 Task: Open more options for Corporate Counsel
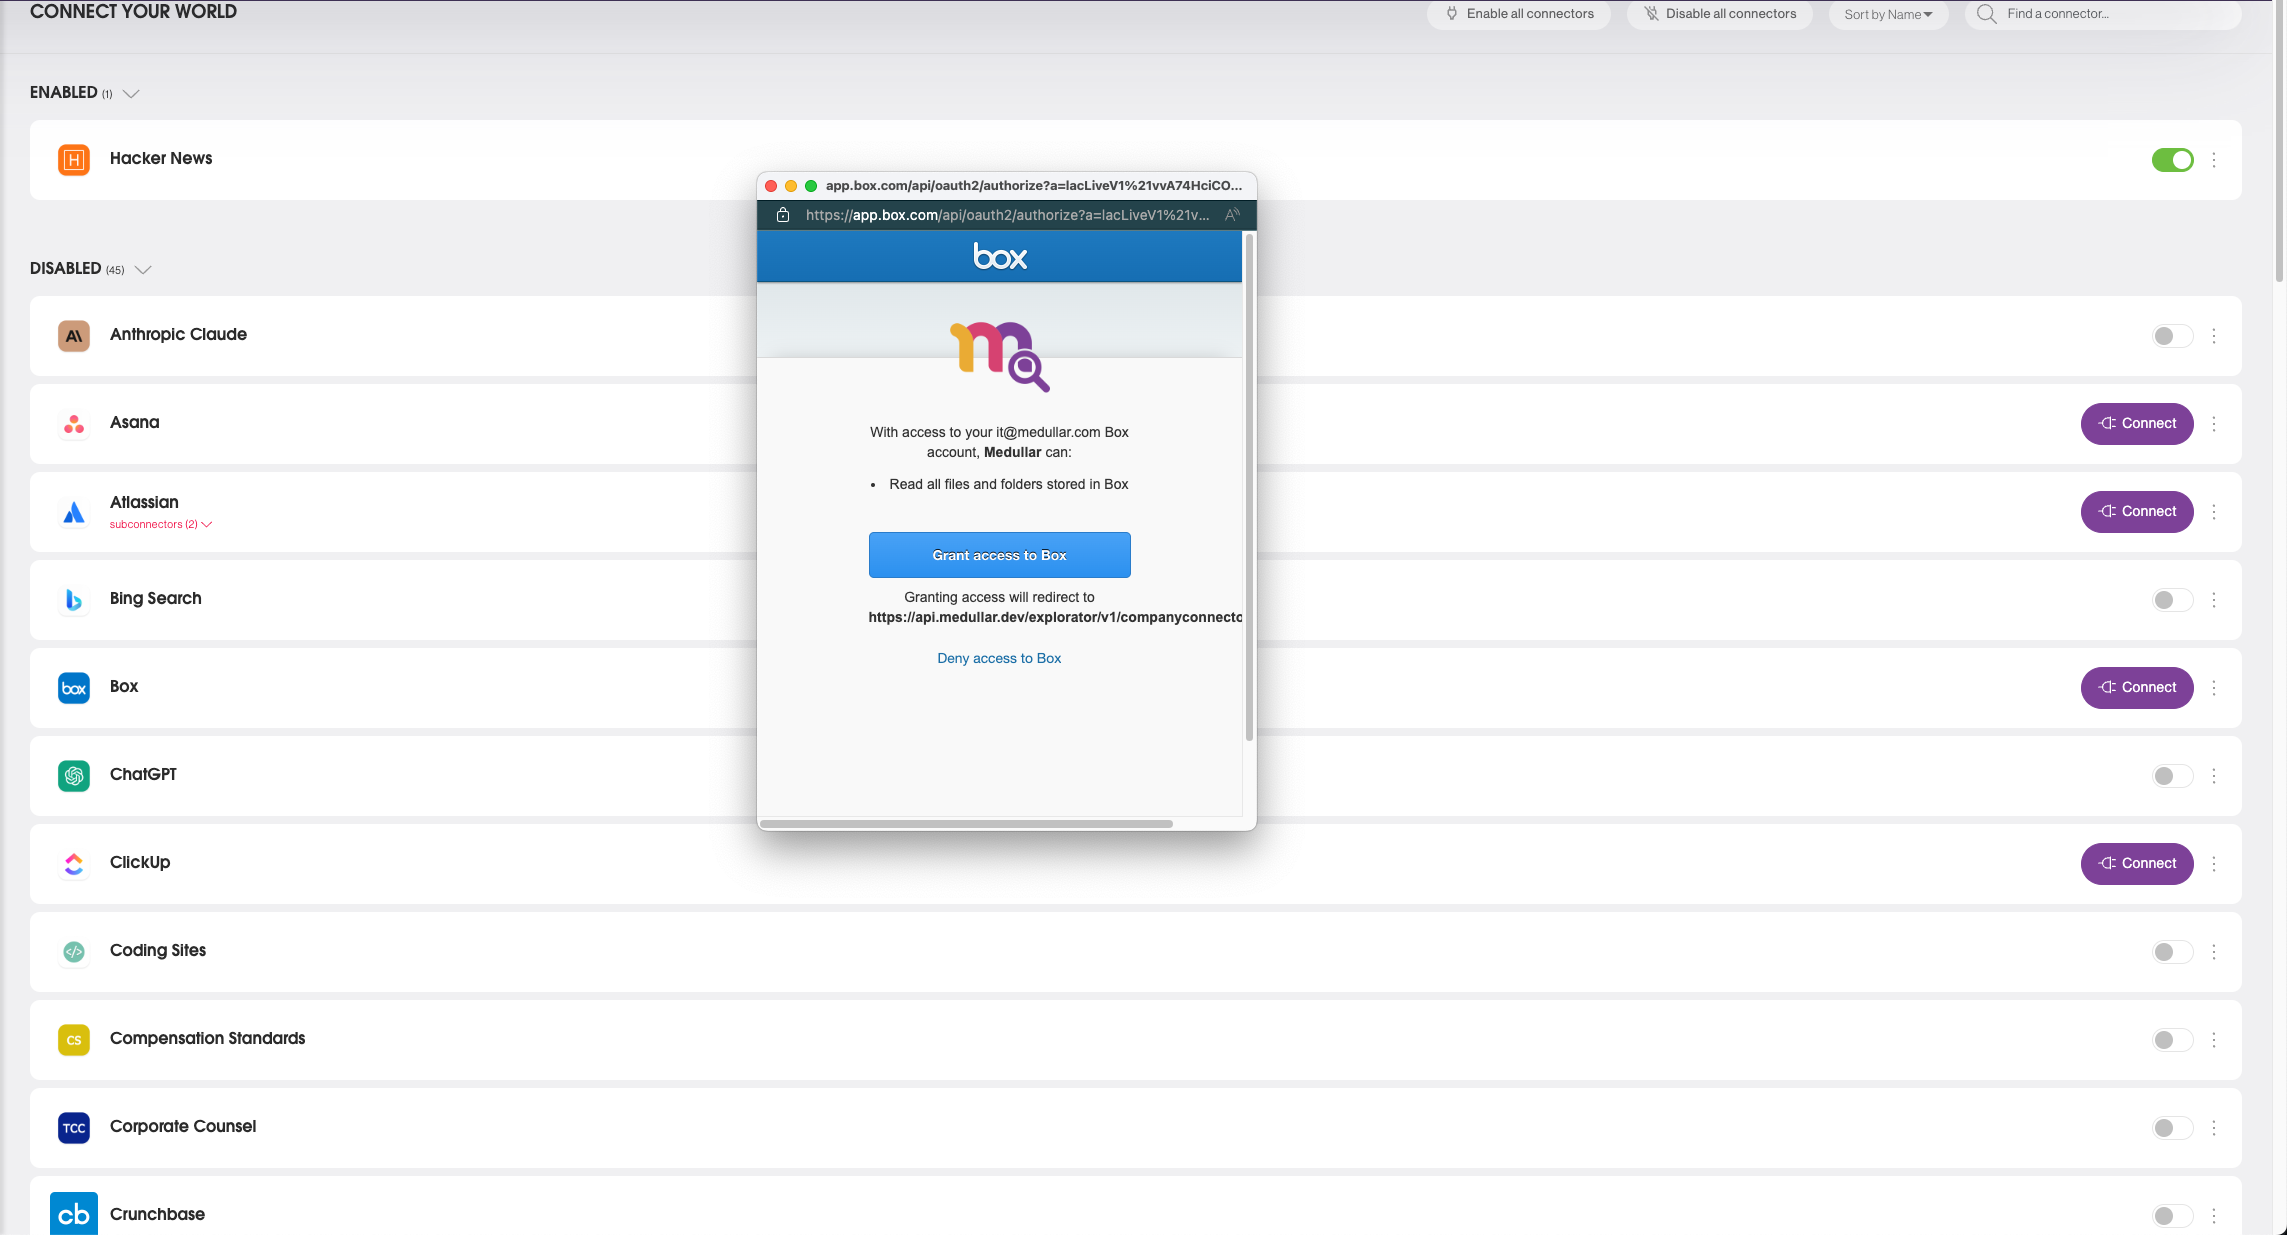(2214, 1128)
